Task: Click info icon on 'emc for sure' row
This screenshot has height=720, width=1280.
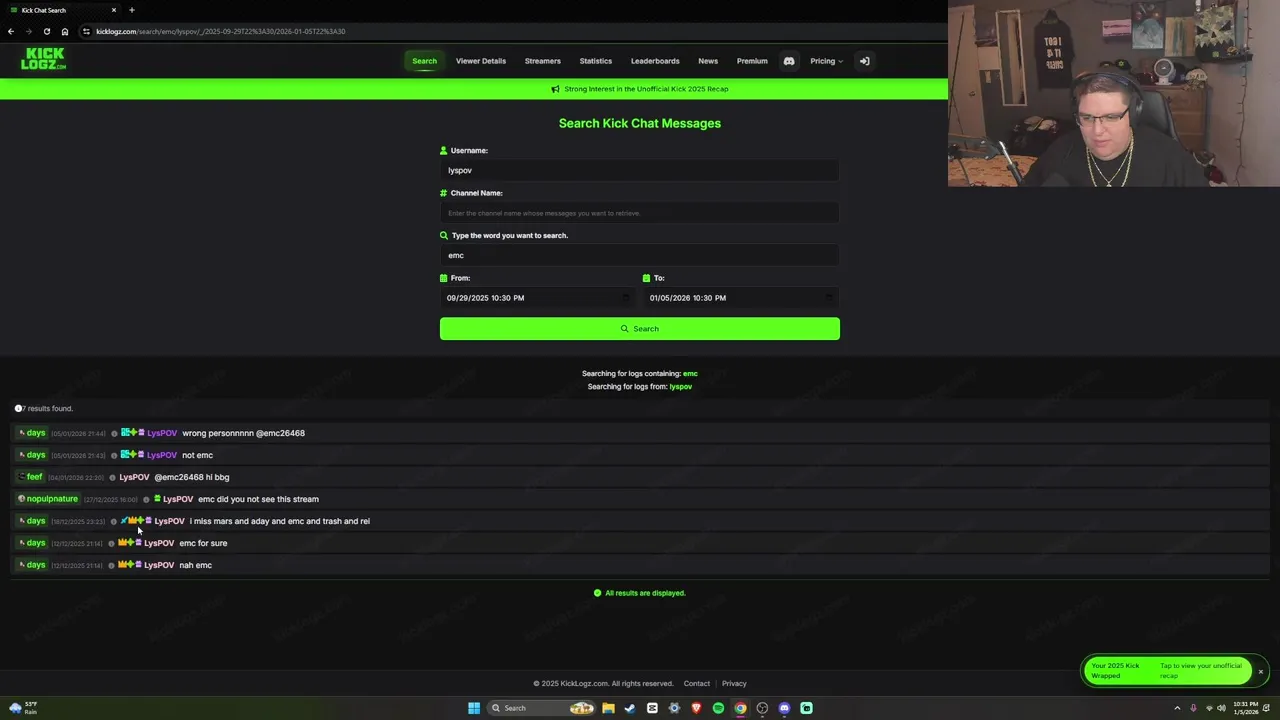Action: point(111,543)
